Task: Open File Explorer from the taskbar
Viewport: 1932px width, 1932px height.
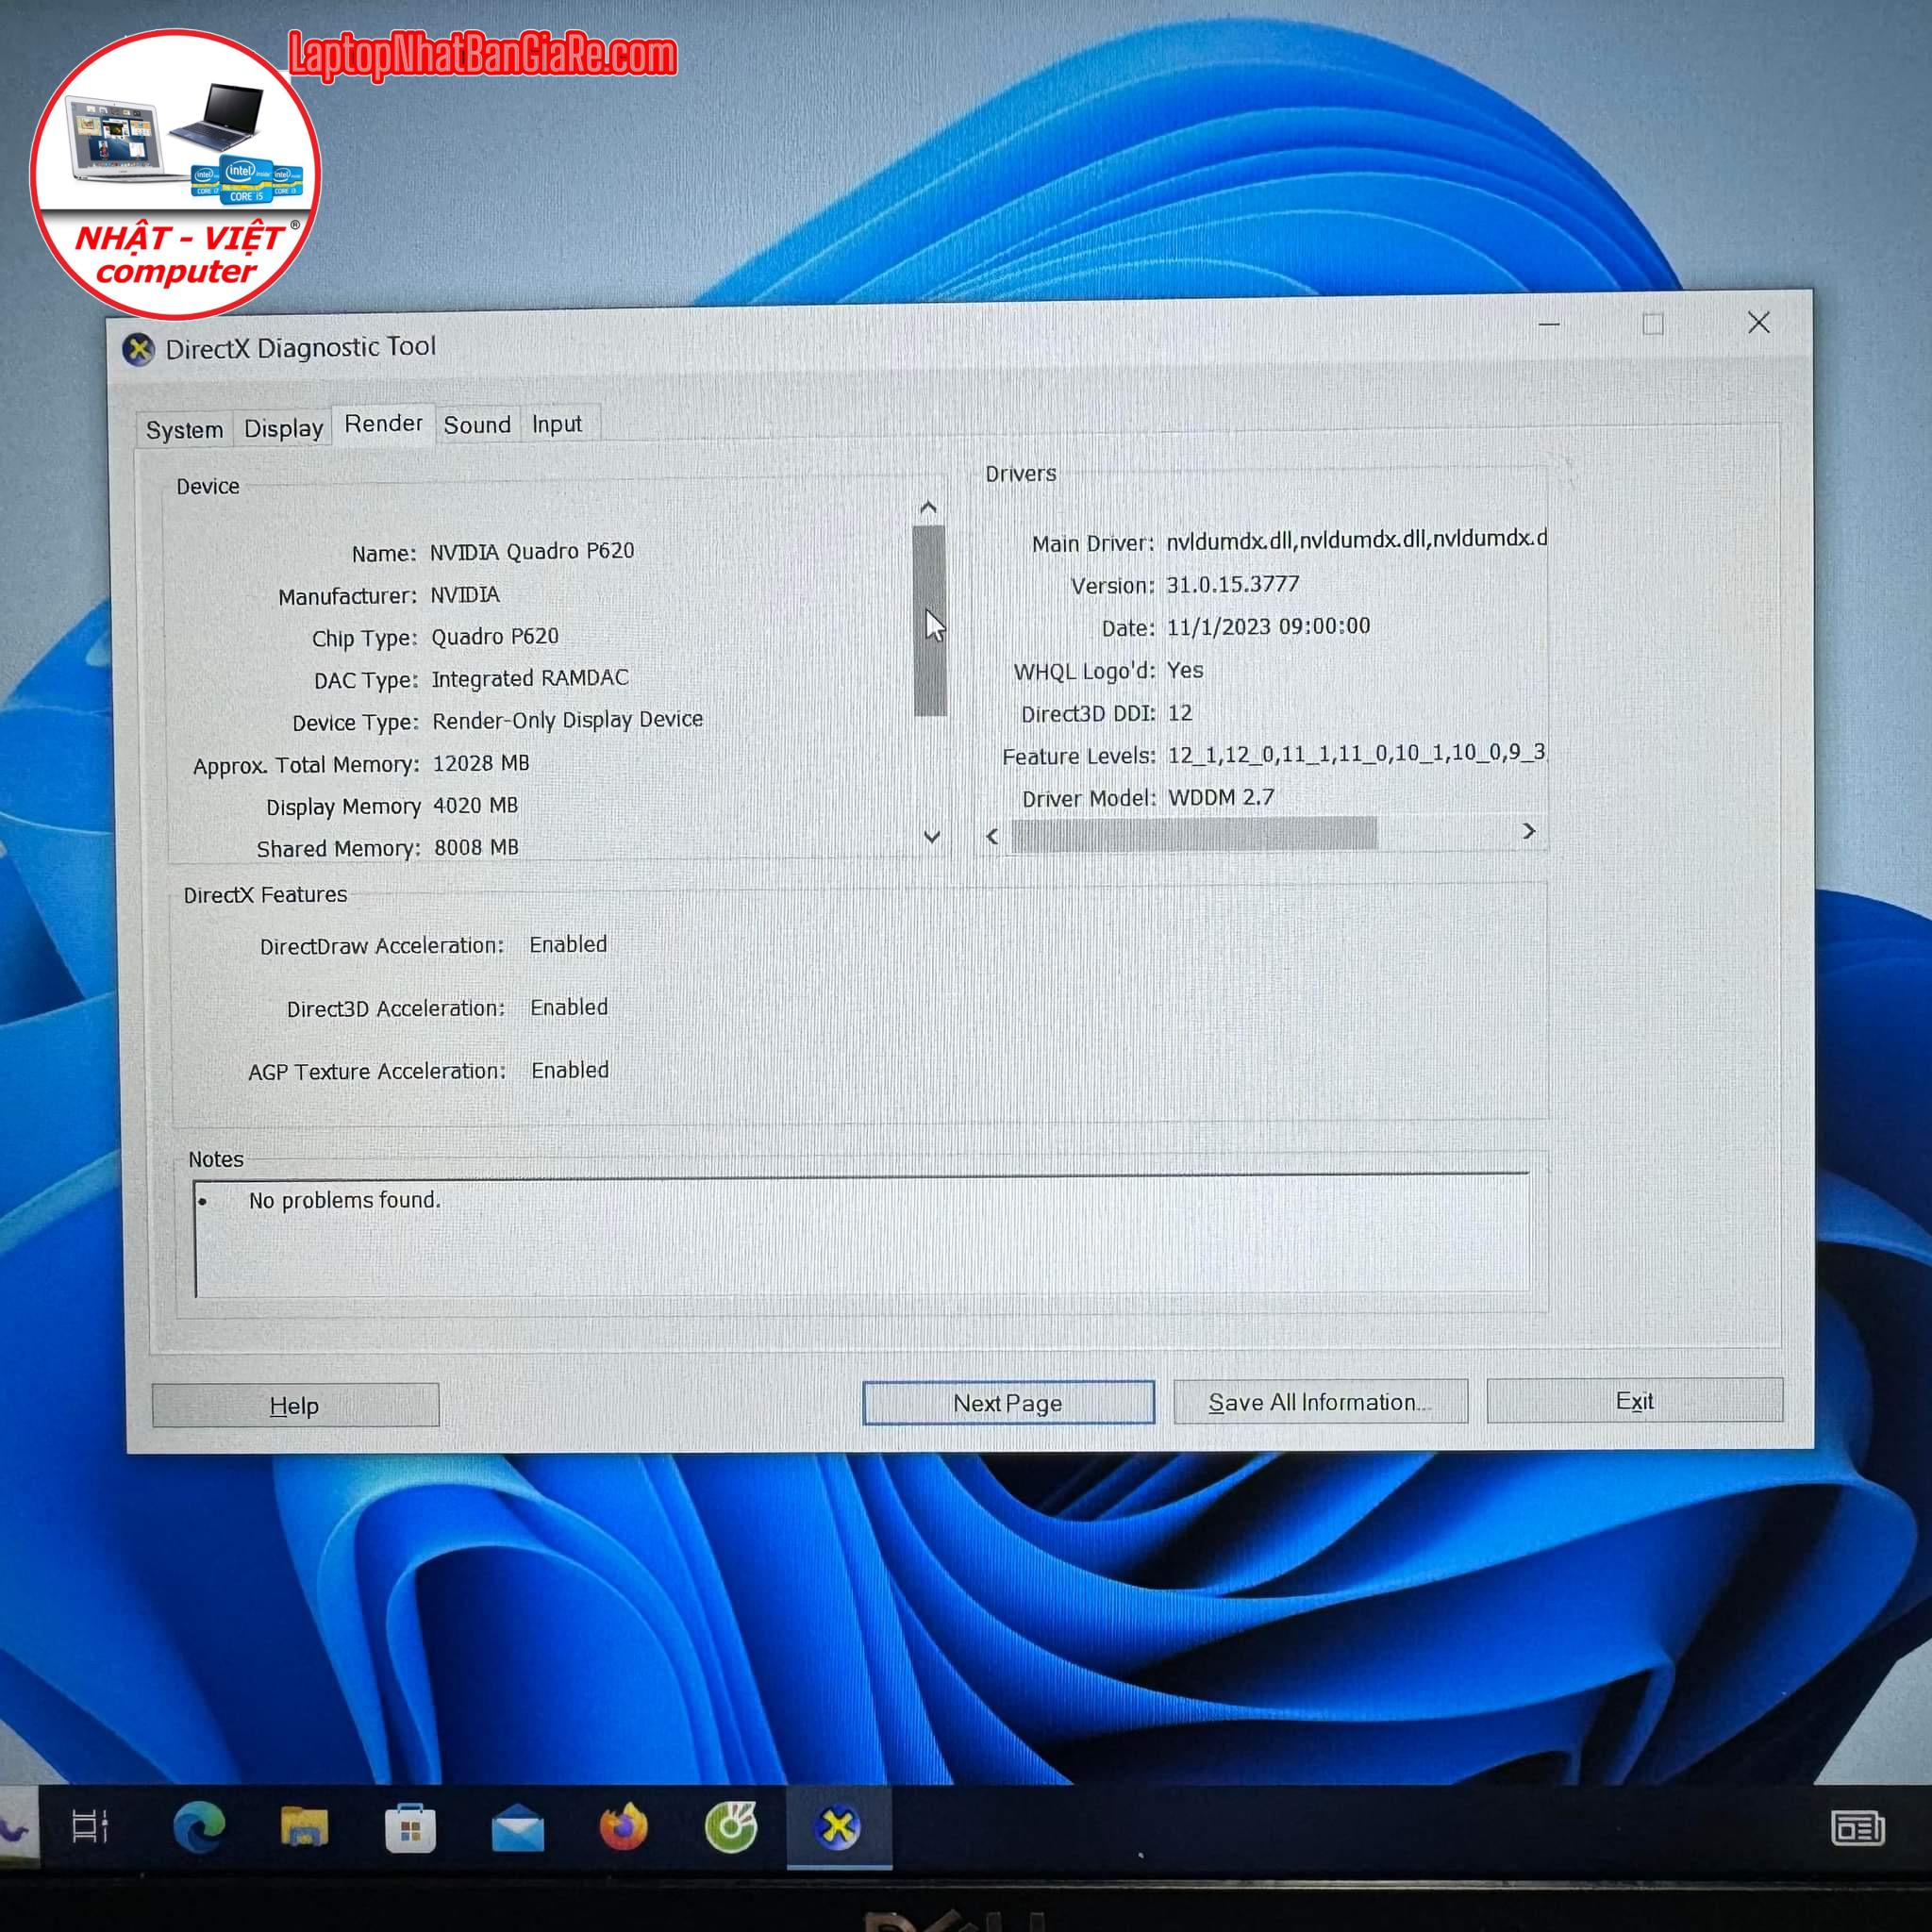Action: pos(304,1828)
